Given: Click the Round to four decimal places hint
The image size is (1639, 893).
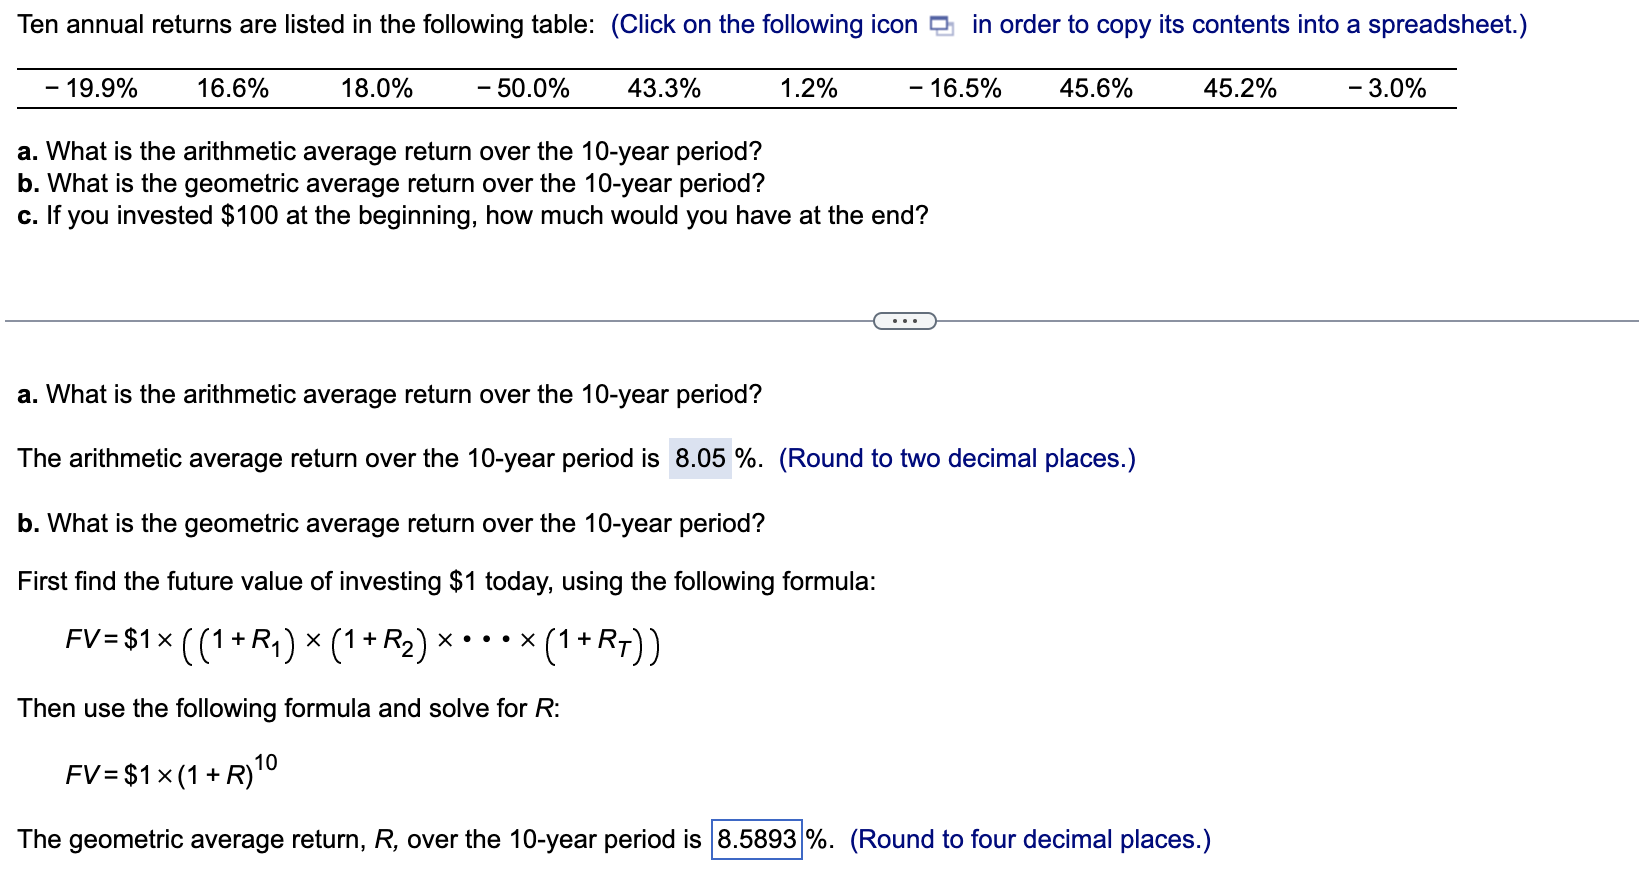Looking at the screenshot, I should coord(1029,840).
